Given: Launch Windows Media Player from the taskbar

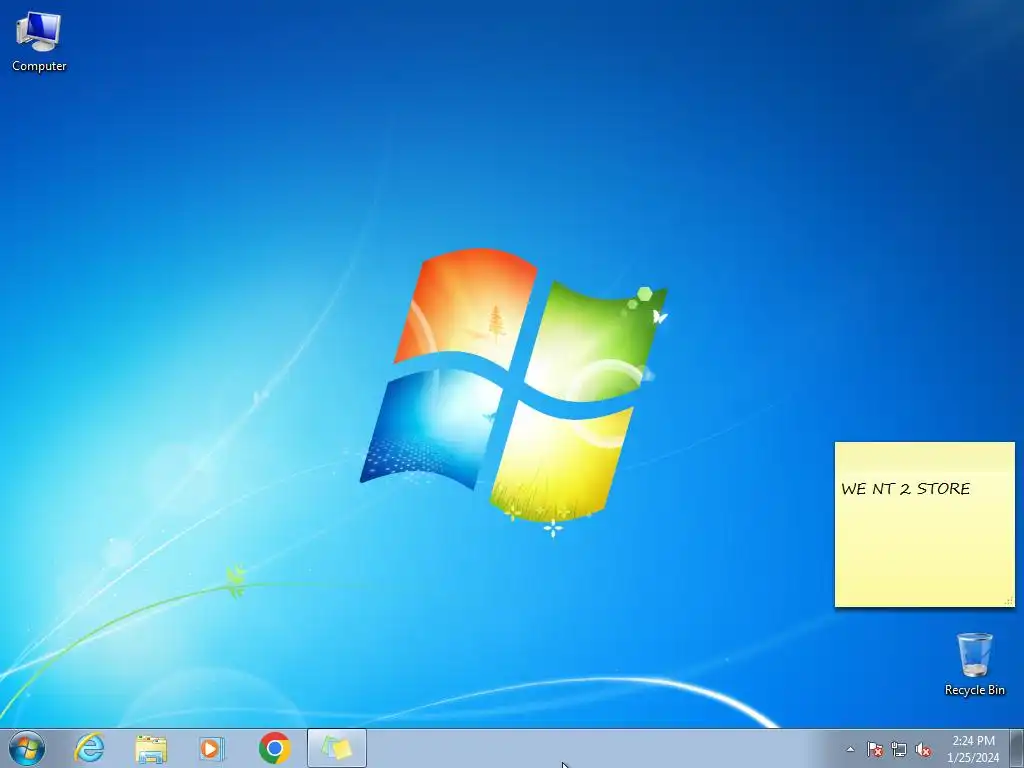Looking at the screenshot, I should pos(212,749).
